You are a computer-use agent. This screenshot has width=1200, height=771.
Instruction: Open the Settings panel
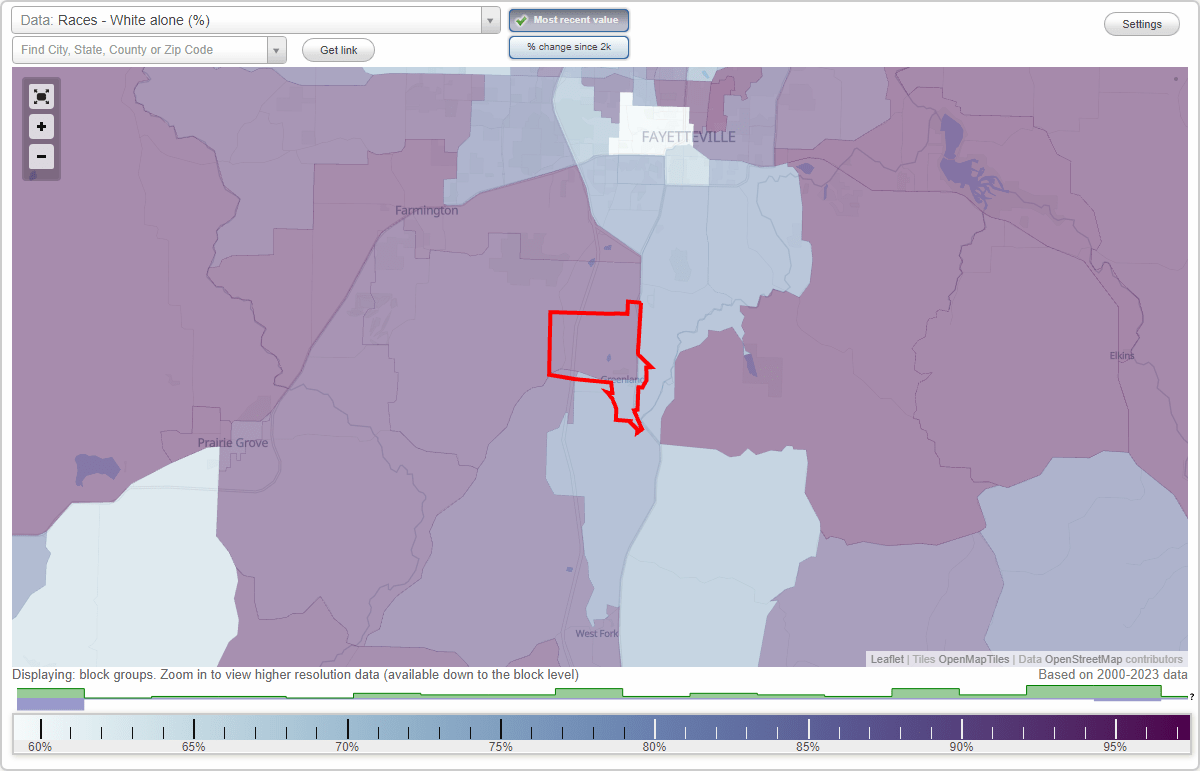1141,23
